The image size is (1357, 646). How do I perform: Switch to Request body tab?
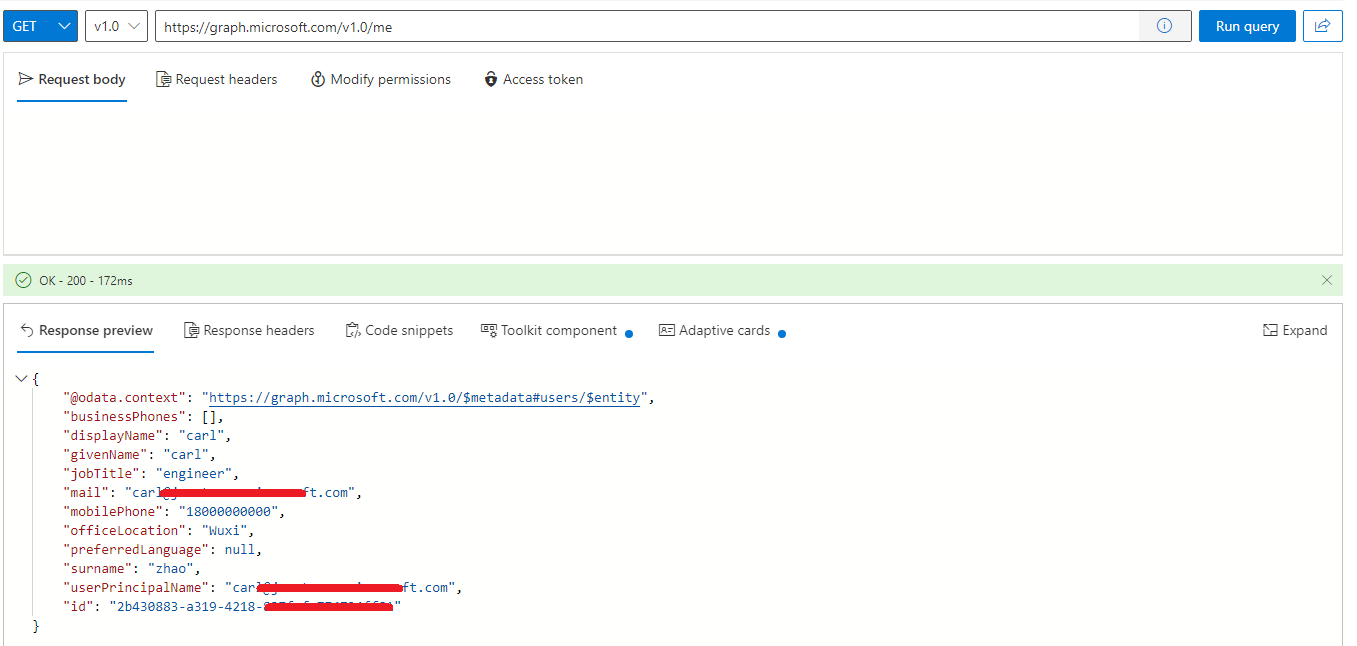72,79
